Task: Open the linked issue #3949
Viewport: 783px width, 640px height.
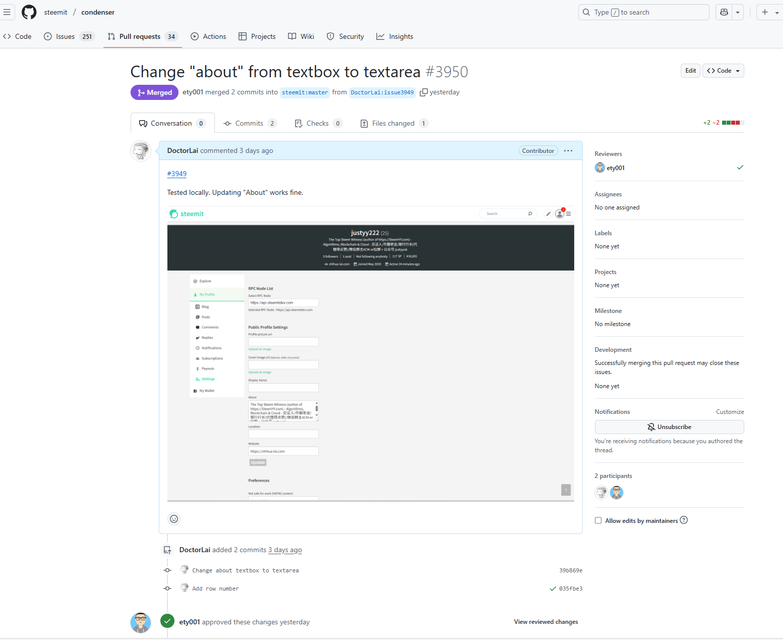Action: point(177,174)
